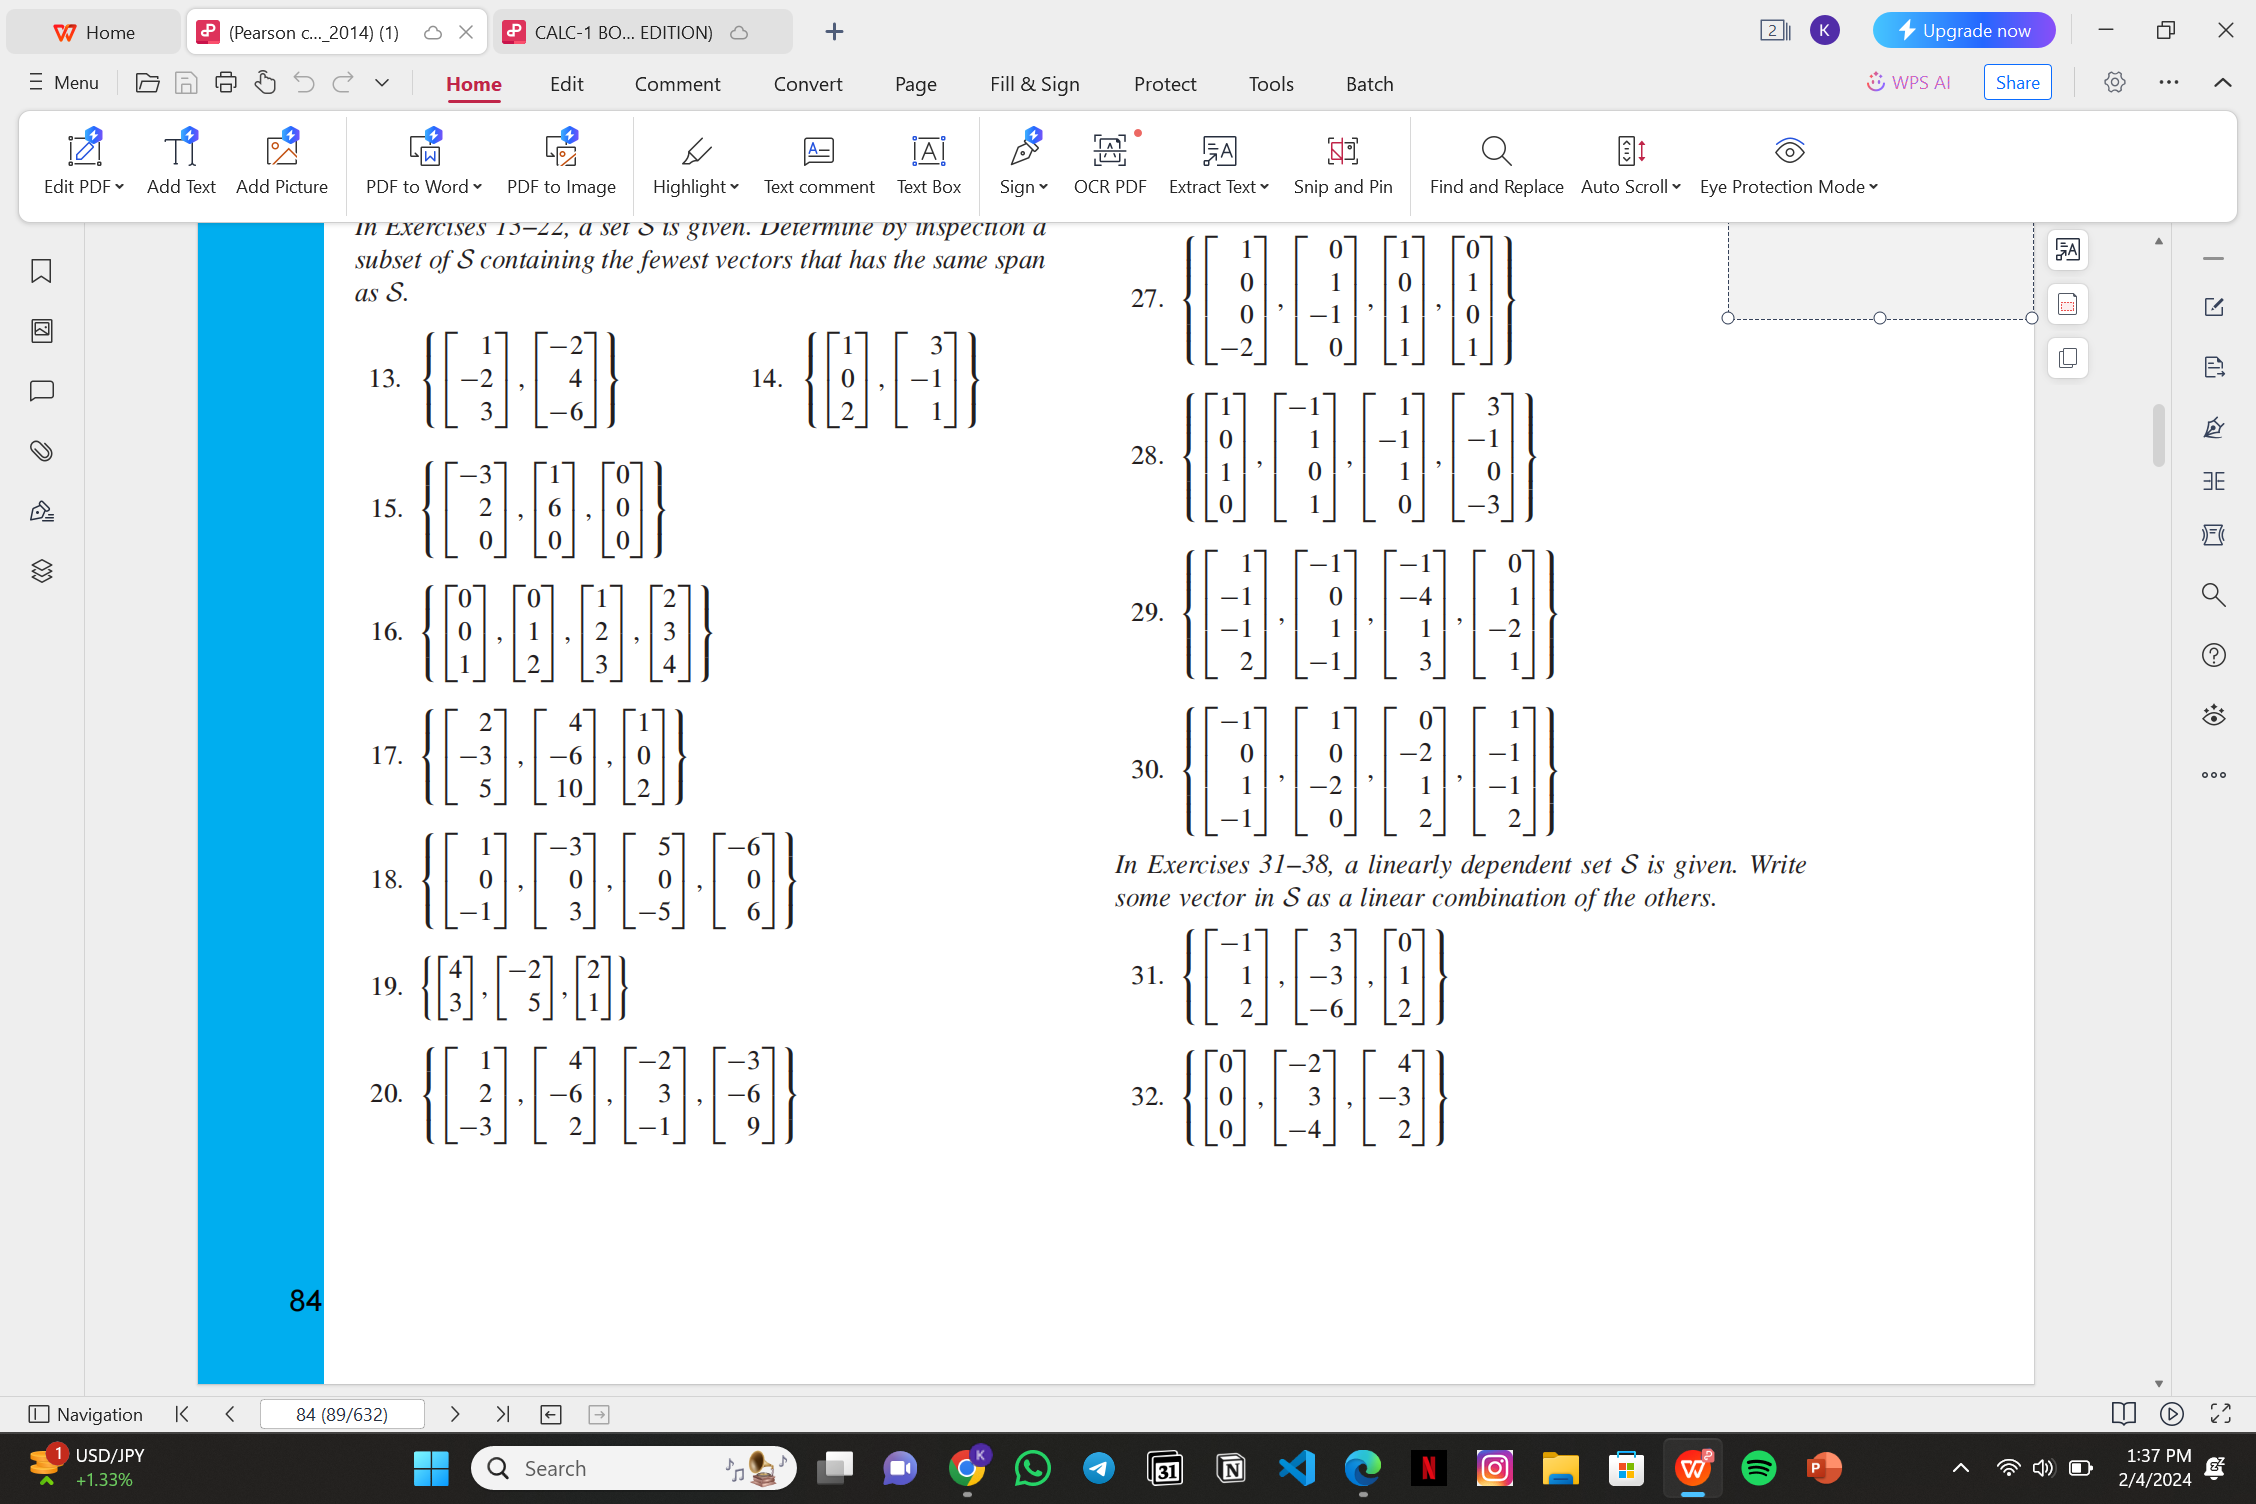Screen dimensions: 2256x1504
Task: Select the Snip and Pin tool
Action: 1343,165
